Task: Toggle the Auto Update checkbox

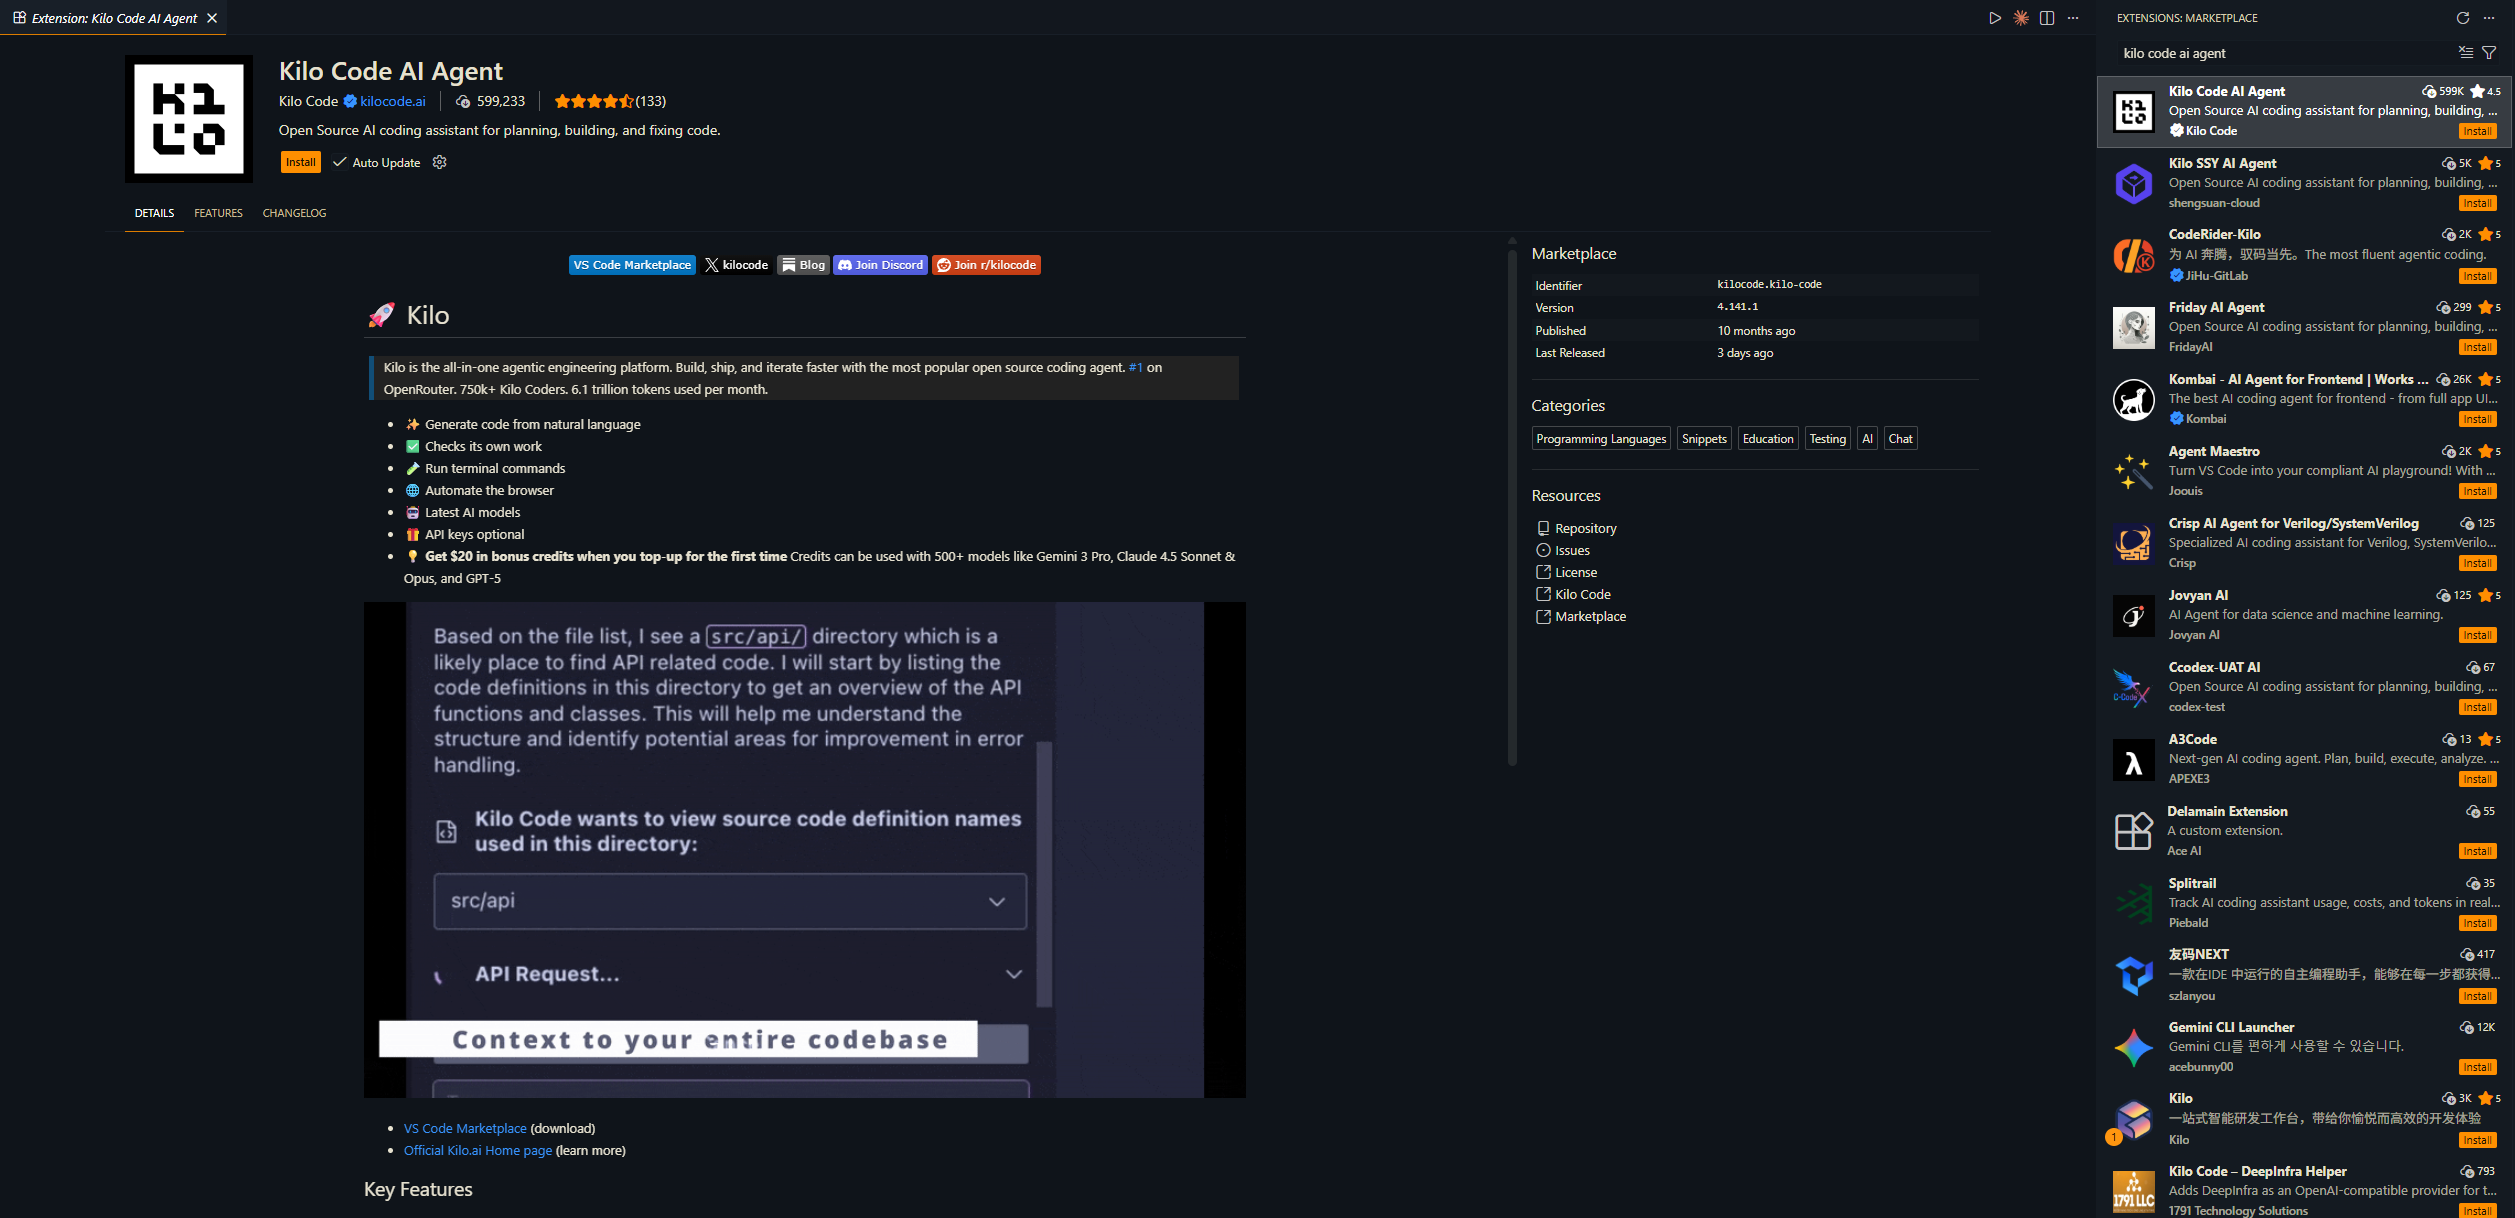Action: tap(340, 162)
